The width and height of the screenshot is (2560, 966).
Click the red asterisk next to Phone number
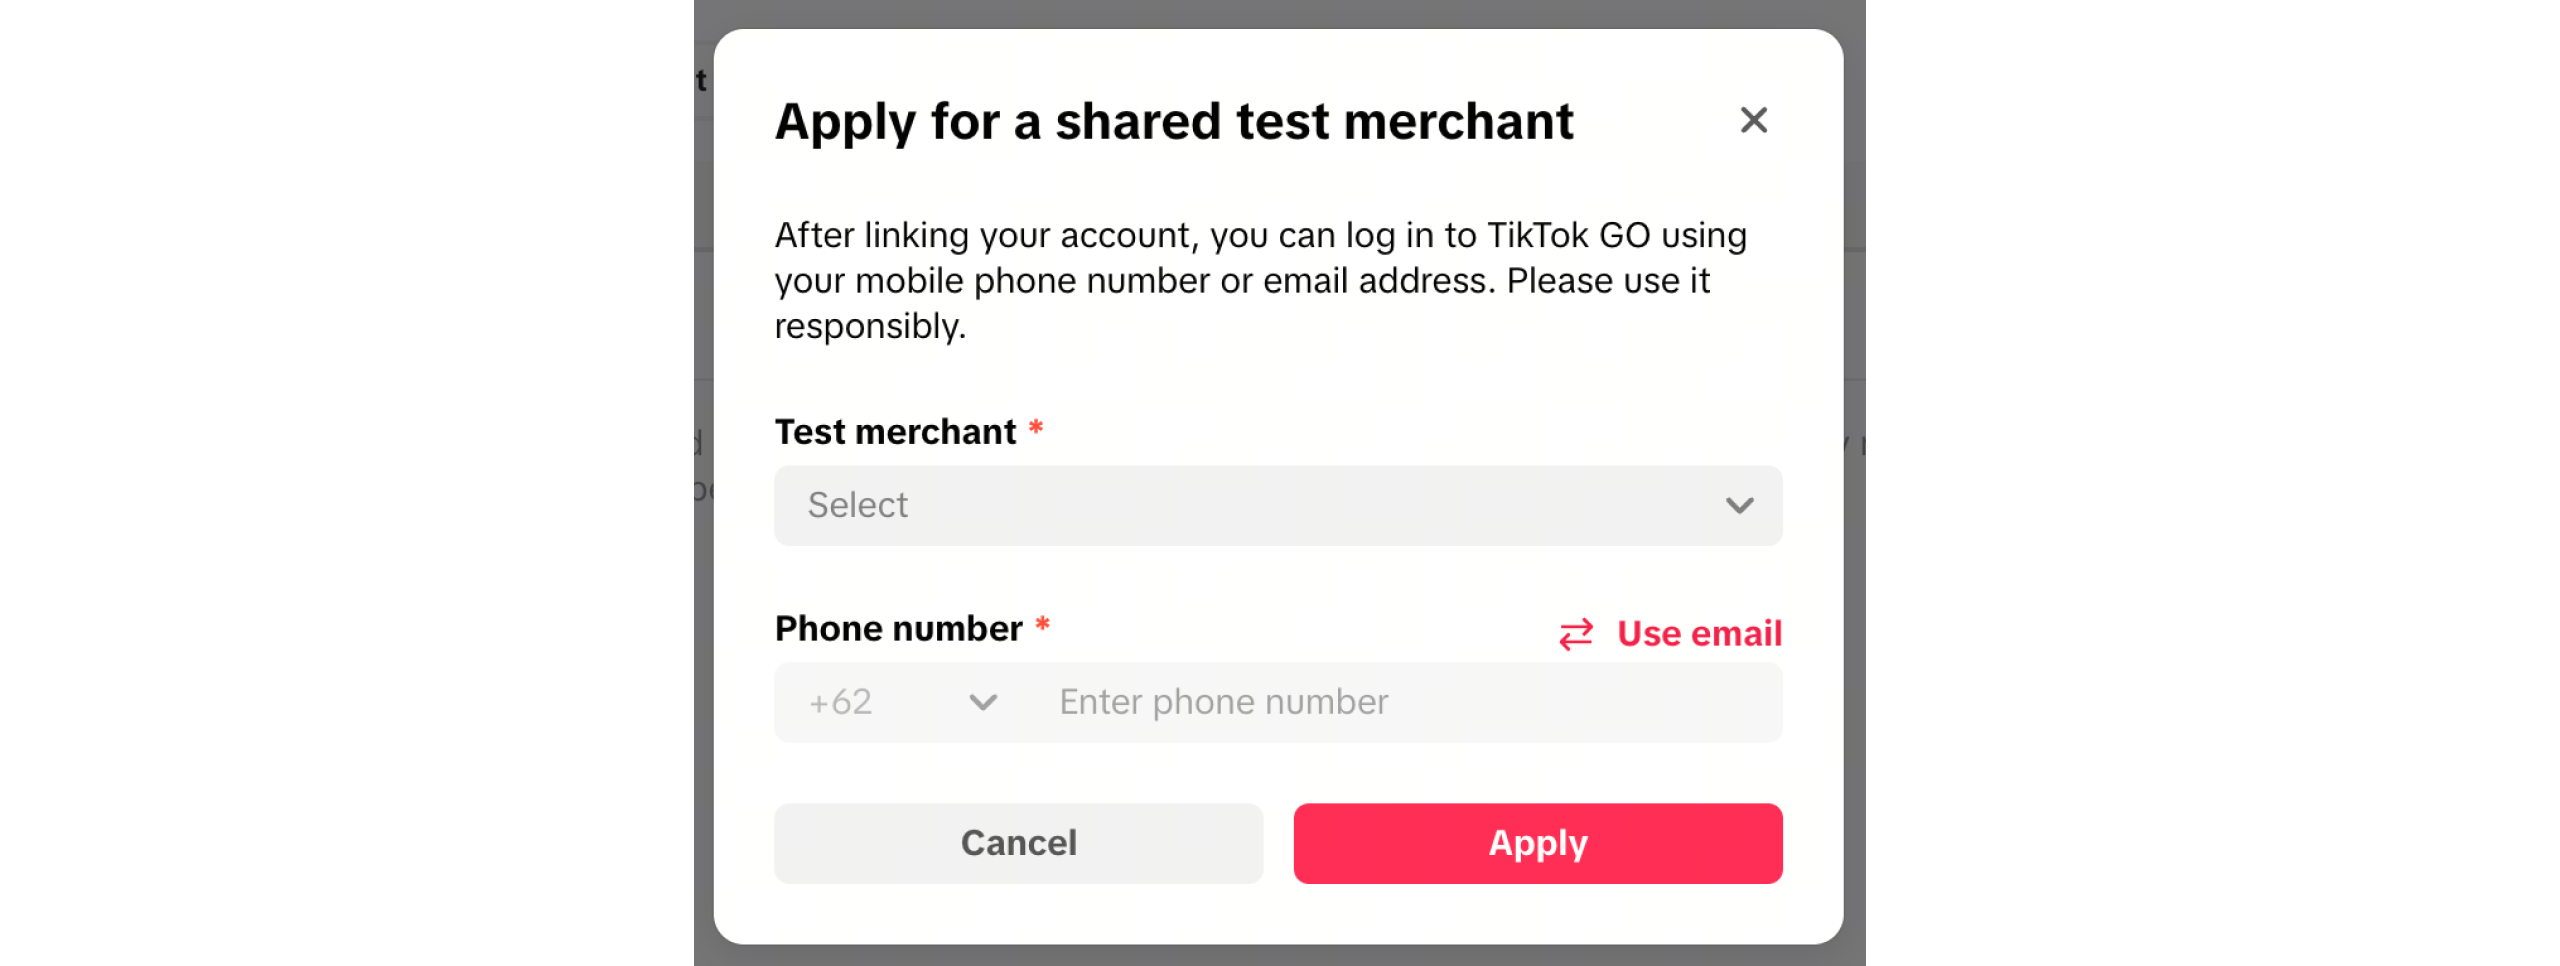[x=1042, y=626]
